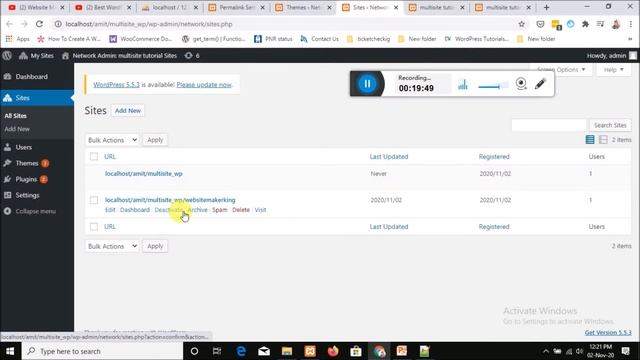Open Users in the sidebar
Viewport: 640px width, 360px height.
coord(37,147)
